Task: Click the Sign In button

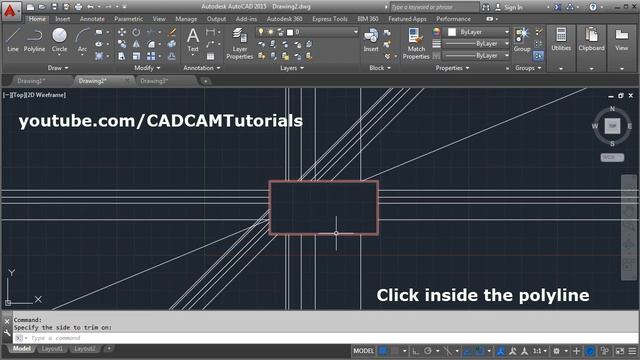Action: point(509,7)
